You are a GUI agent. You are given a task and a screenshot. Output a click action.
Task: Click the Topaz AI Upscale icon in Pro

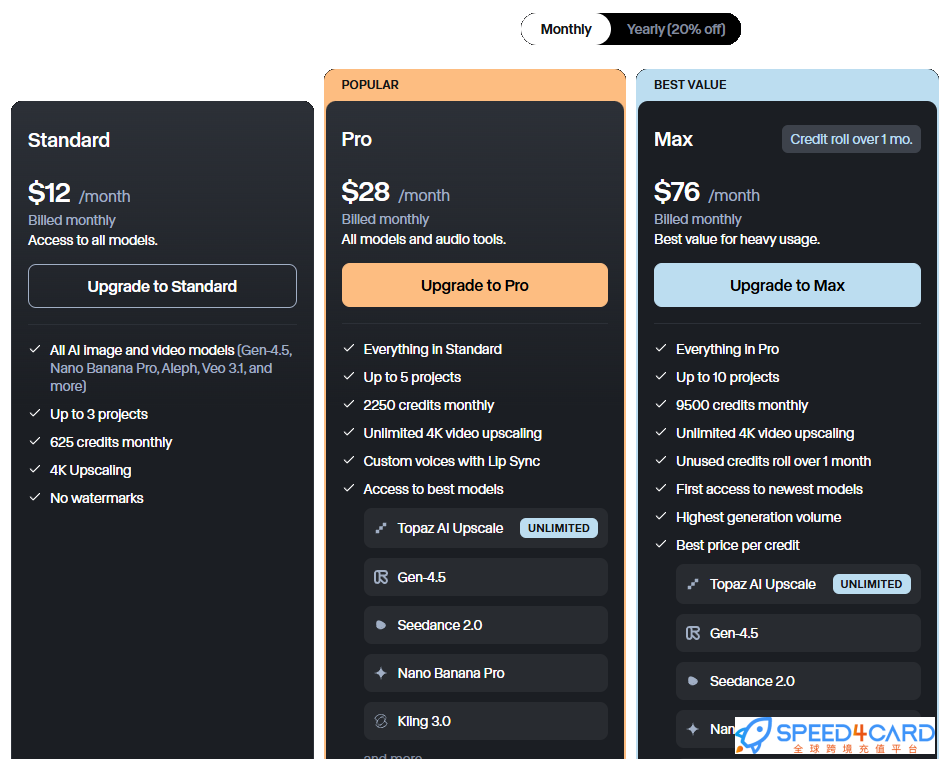[381, 528]
